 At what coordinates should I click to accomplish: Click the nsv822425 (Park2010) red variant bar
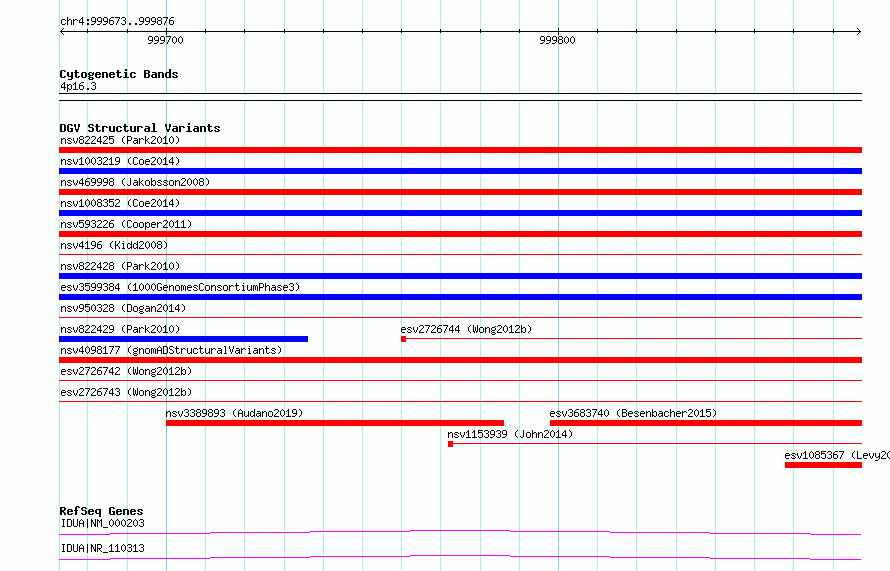pyautogui.click(x=460, y=150)
